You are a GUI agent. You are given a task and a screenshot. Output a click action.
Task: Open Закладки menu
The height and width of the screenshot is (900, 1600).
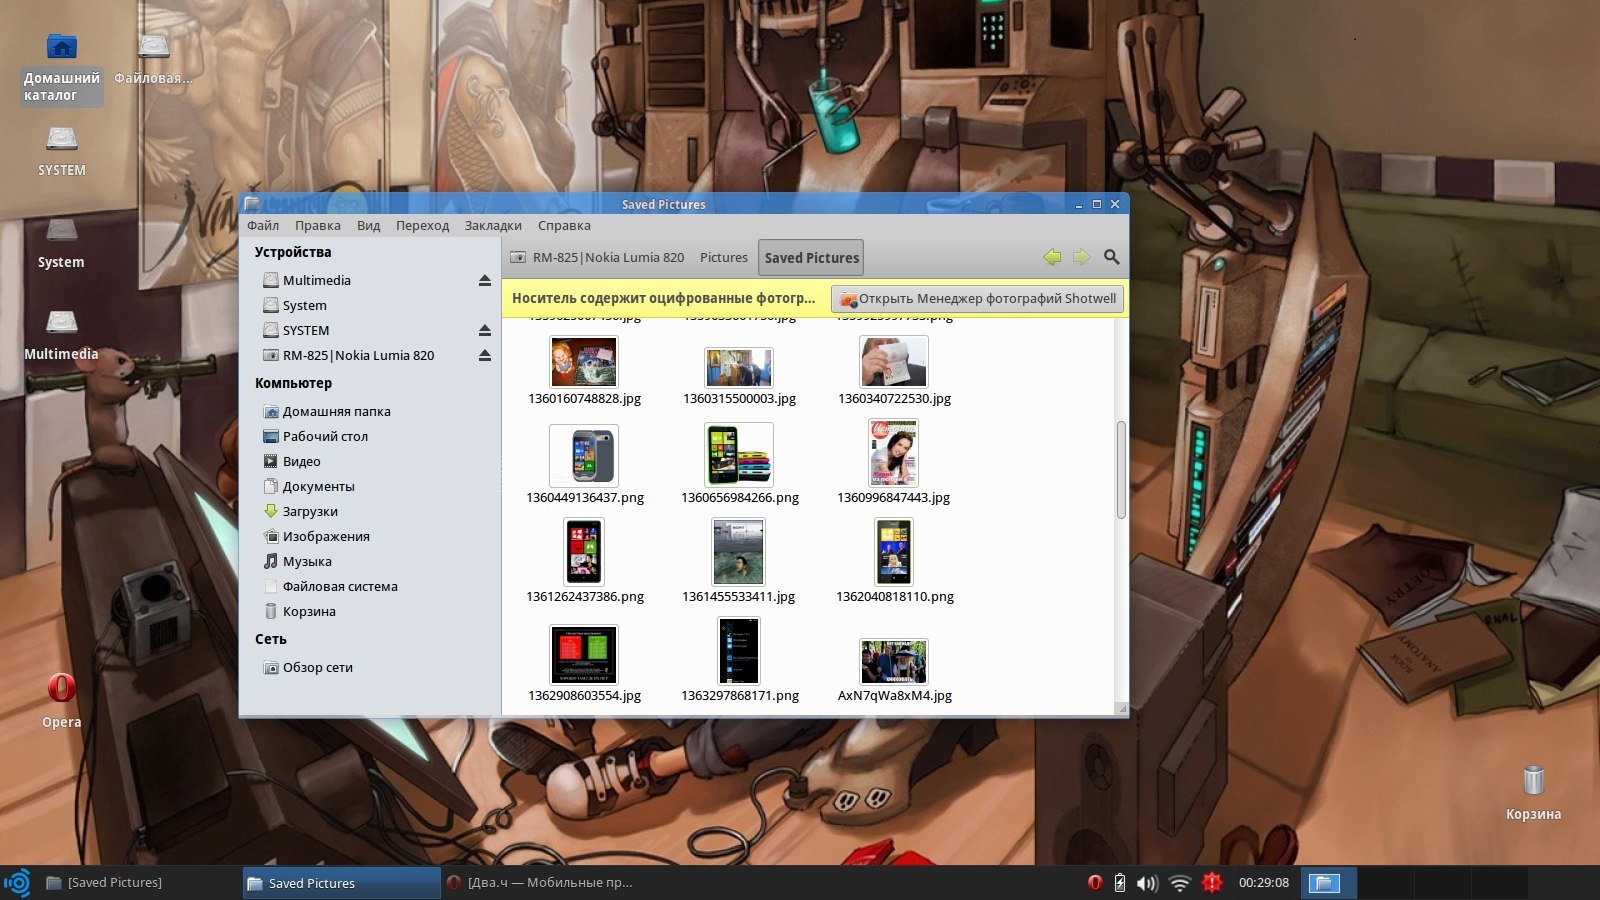click(x=493, y=225)
